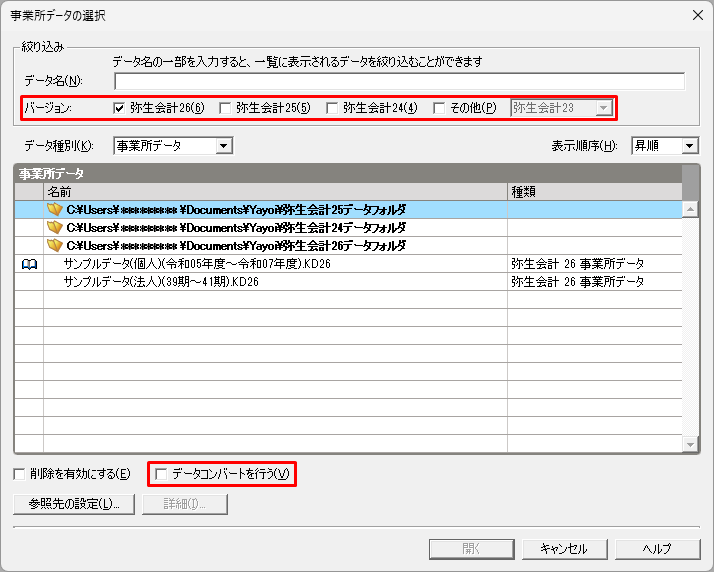Click the キャンセル button
This screenshot has height=572, width=714.
click(563, 548)
